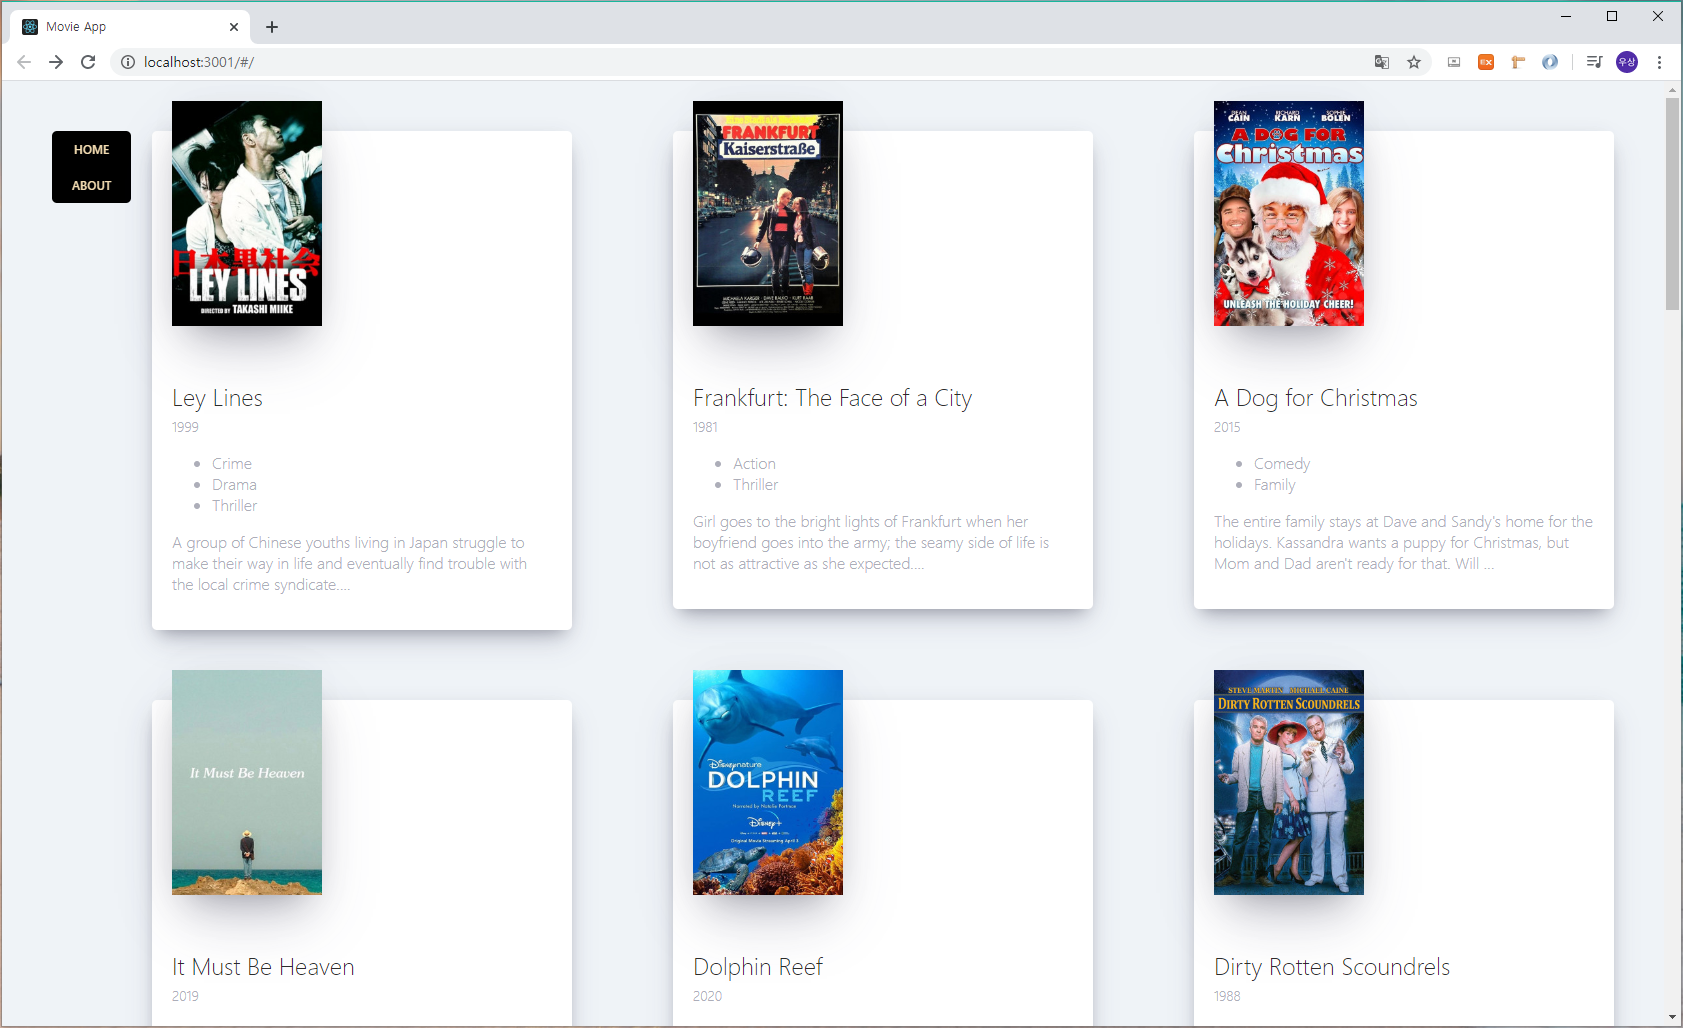This screenshot has height=1028, width=1683.
Task: Click the year 1981 under Frankfurt
Action: pos(705,427)
